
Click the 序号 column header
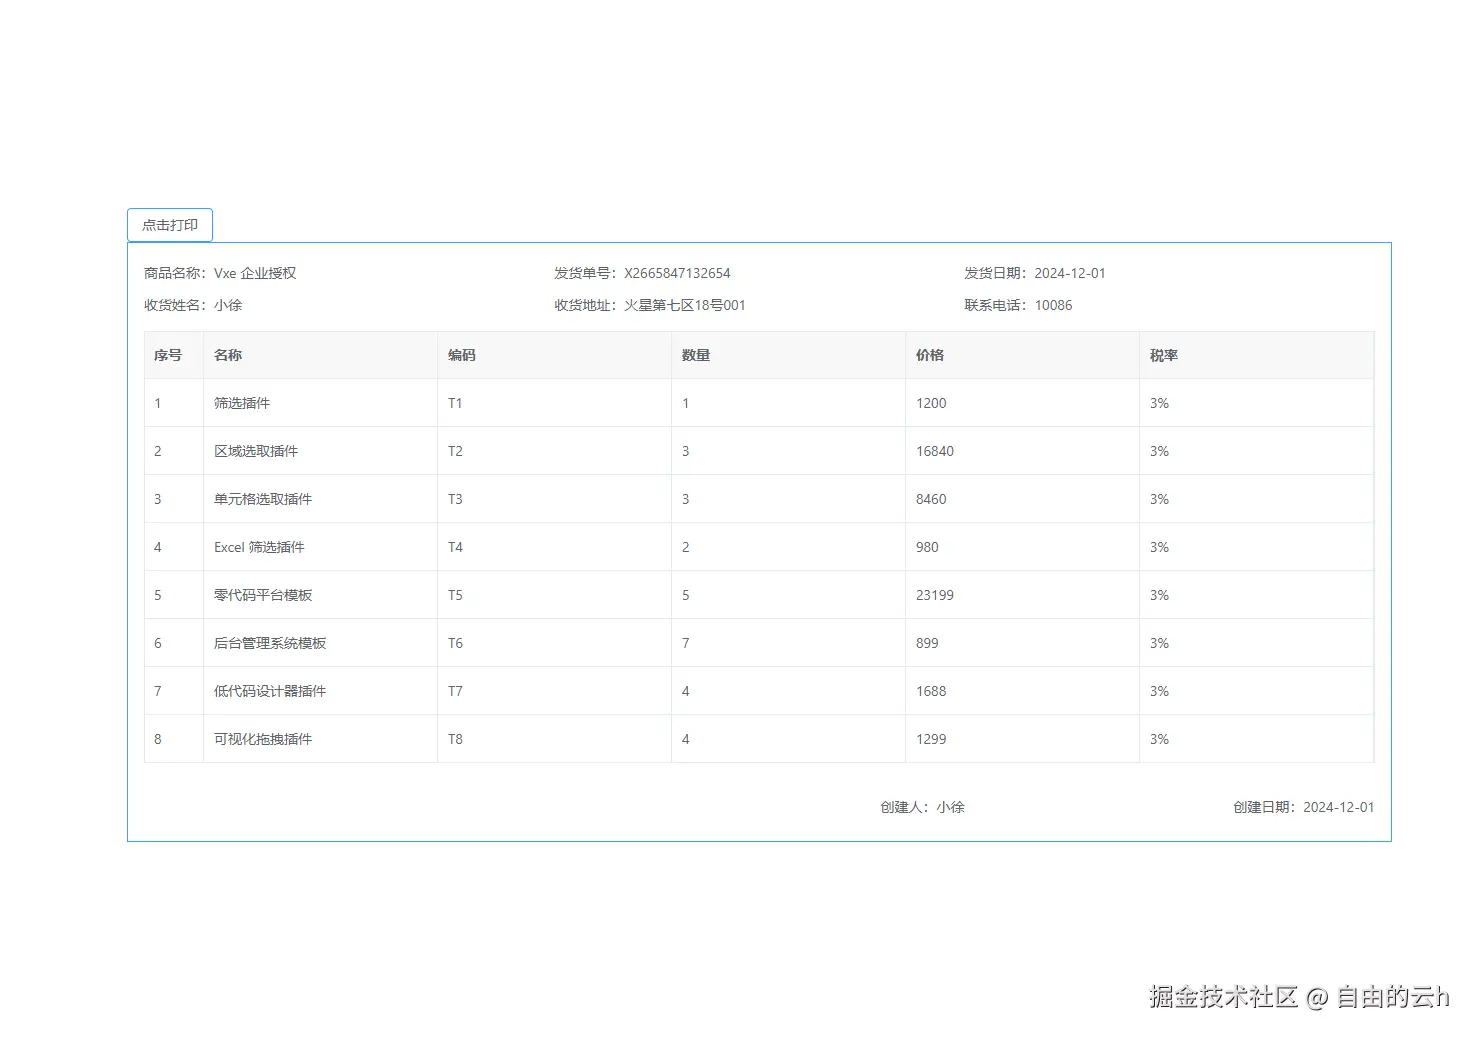pyautogui.click(x=166, y=354)
